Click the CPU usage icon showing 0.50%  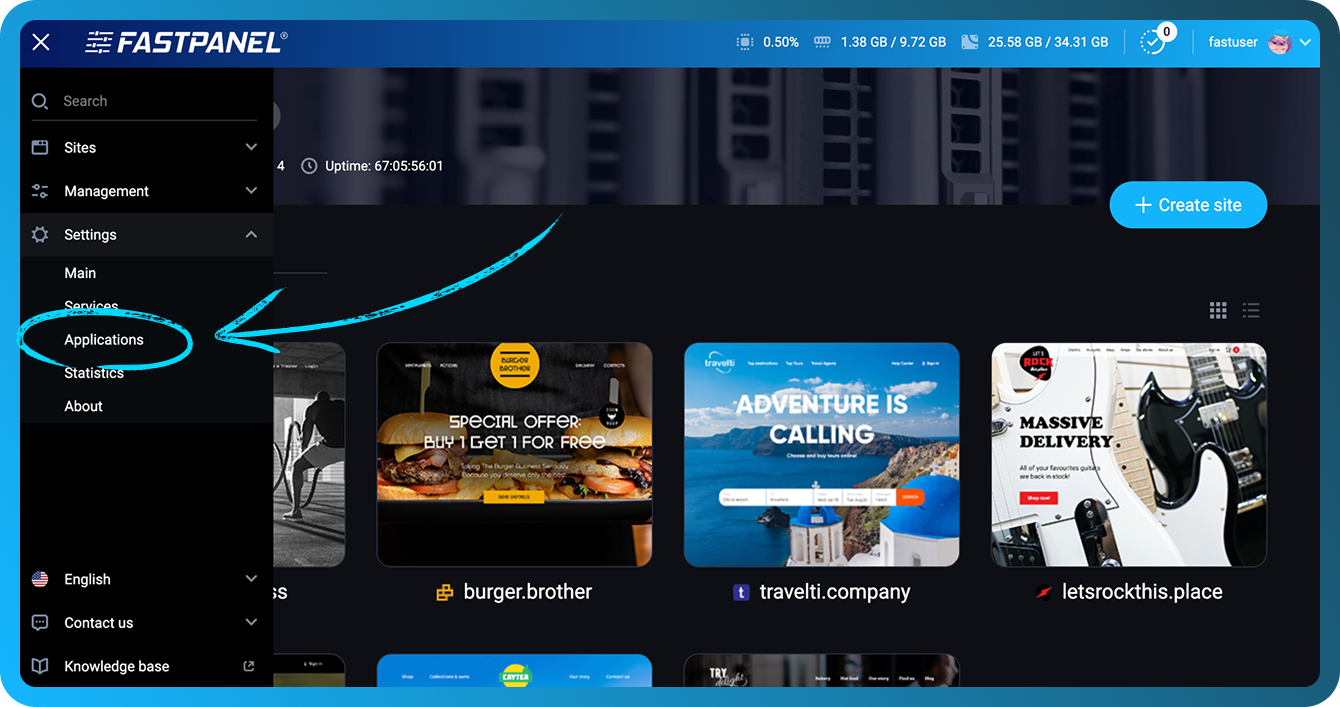(743, 42)
